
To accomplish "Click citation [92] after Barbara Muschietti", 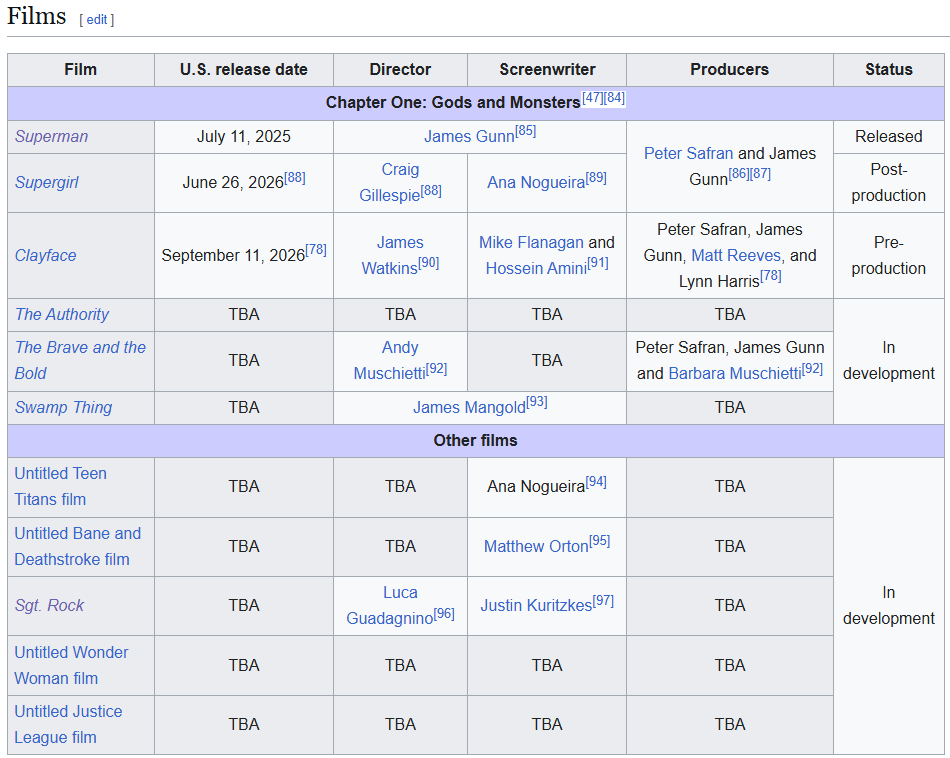I will 812,368.
